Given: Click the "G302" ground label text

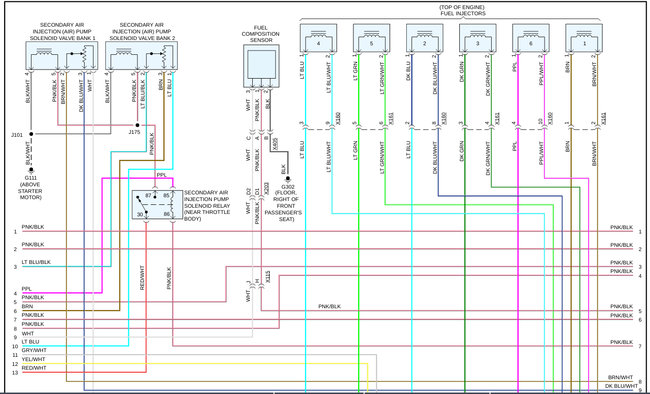Looking at the screenshot, I should pos(288,187).
